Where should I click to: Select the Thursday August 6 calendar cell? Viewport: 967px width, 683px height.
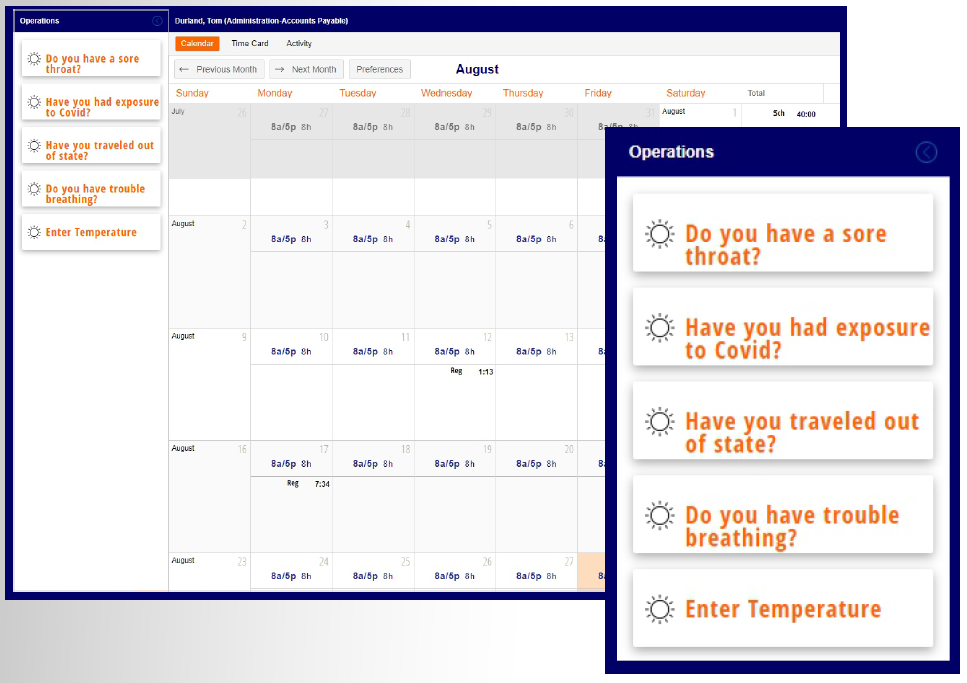[536, 271]
